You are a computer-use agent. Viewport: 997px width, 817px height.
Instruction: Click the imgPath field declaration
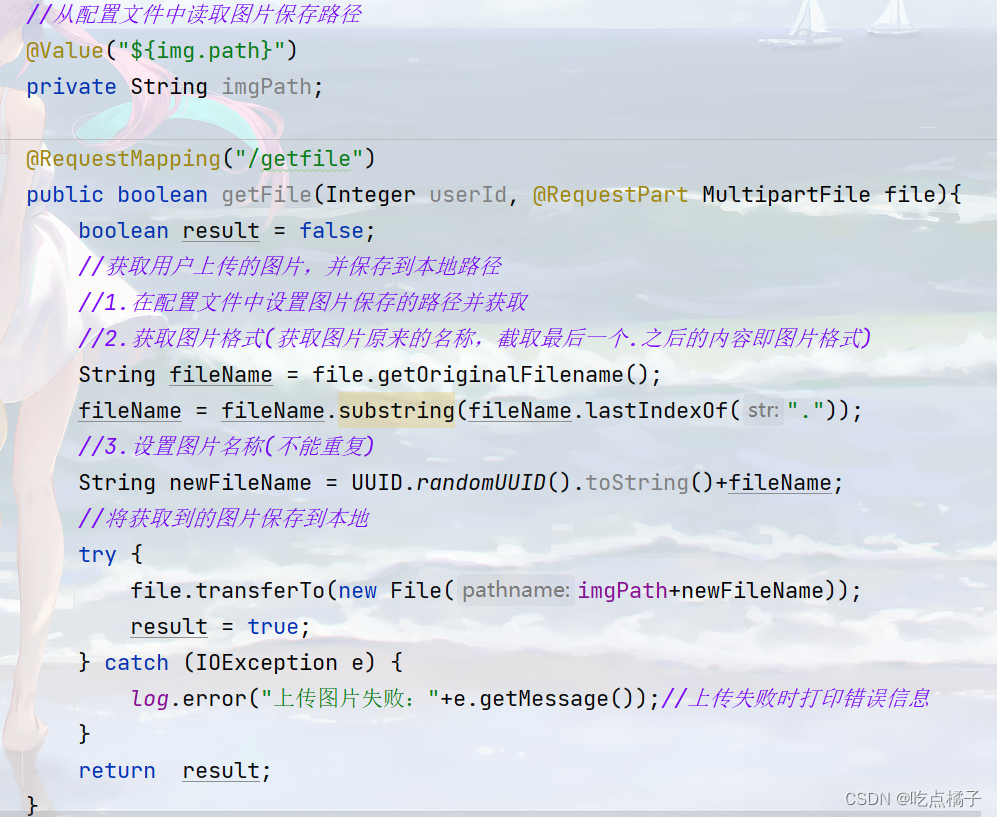click(268, 86)
